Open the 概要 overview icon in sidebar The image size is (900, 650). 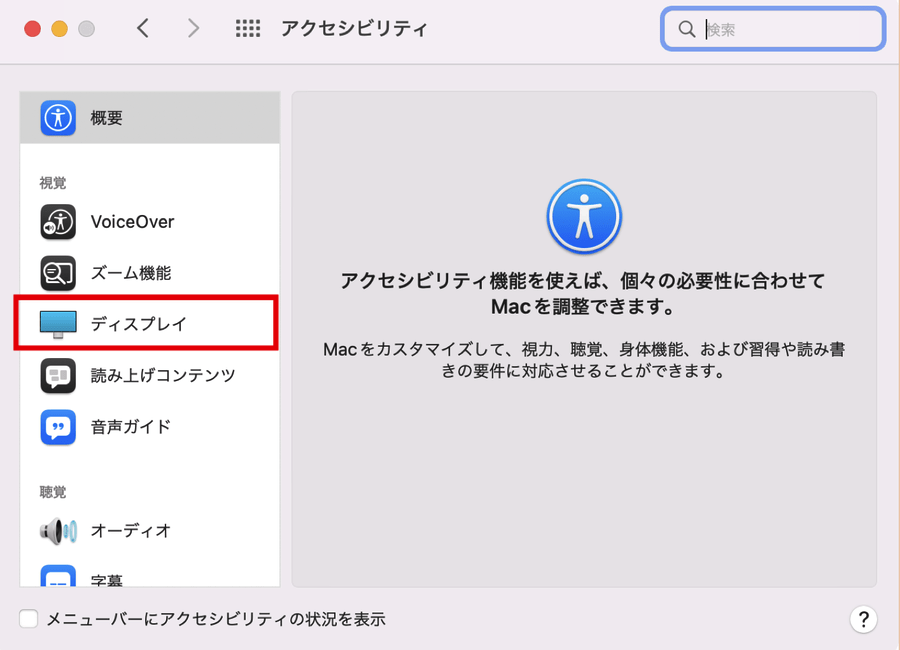pos(58,118)
